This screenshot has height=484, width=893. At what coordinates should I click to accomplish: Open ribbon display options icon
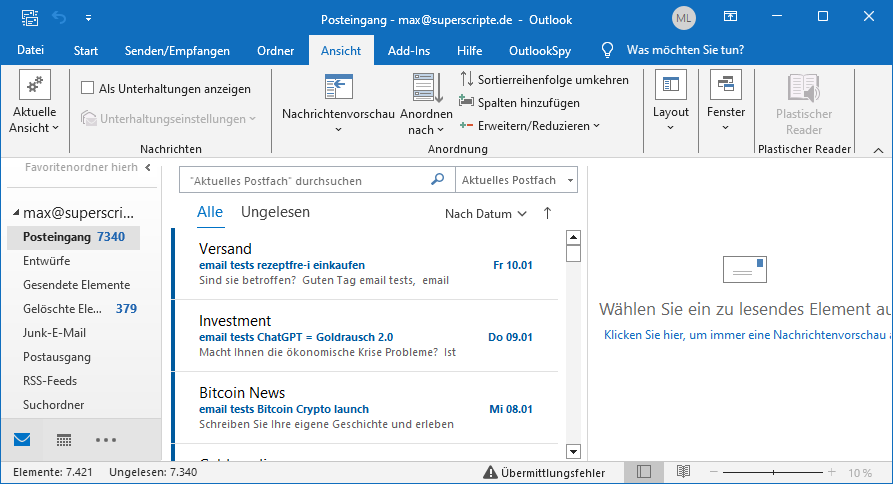point(730,17)
